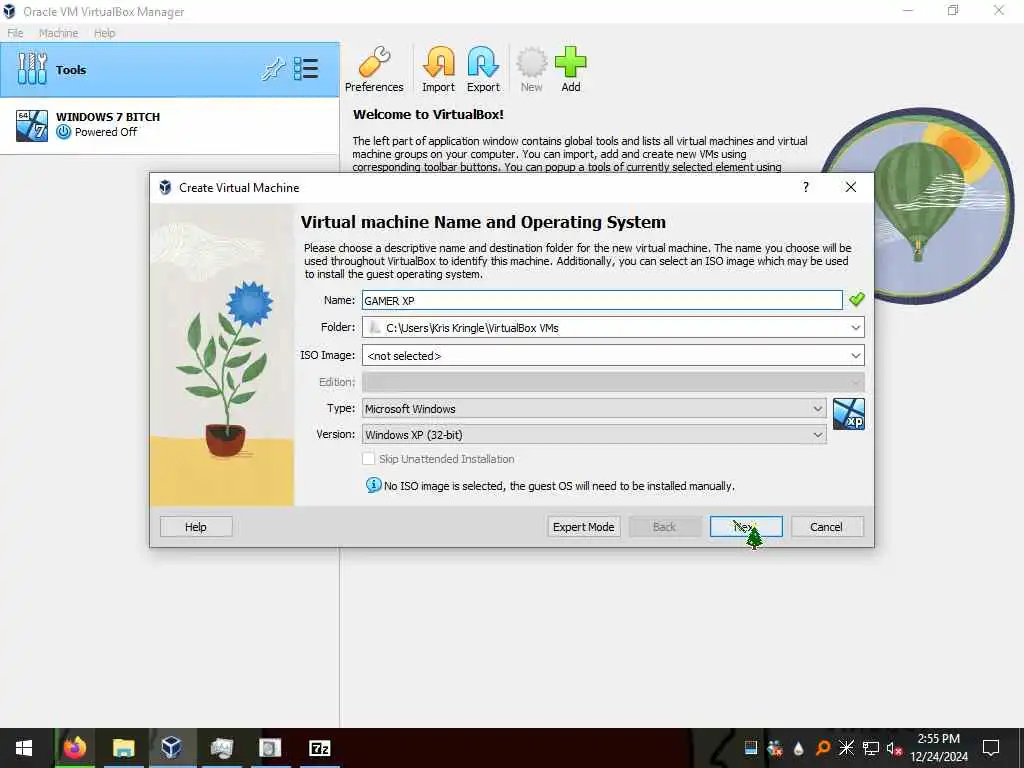Open the Help menu in the menu bar
The image size is (1024, 768).
(x=104, y=33)
